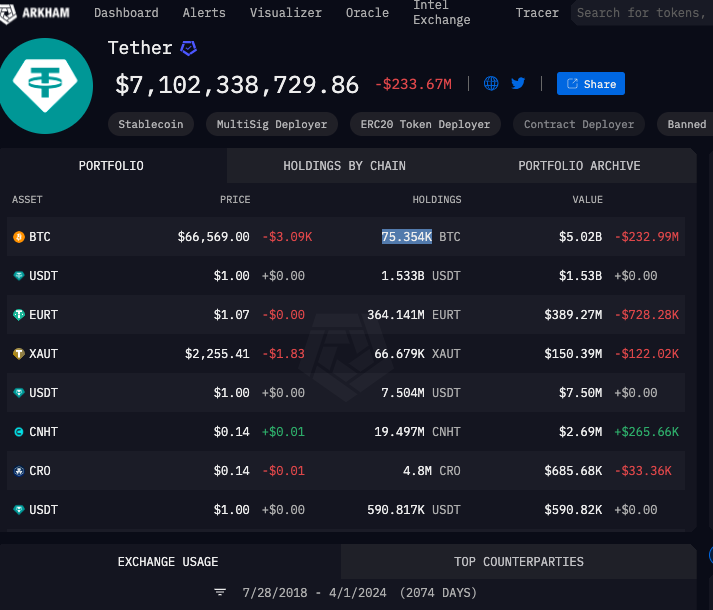Go to Alerts in top navigation
This screenshot has height=610, width=713.
[x=204, y=13]
